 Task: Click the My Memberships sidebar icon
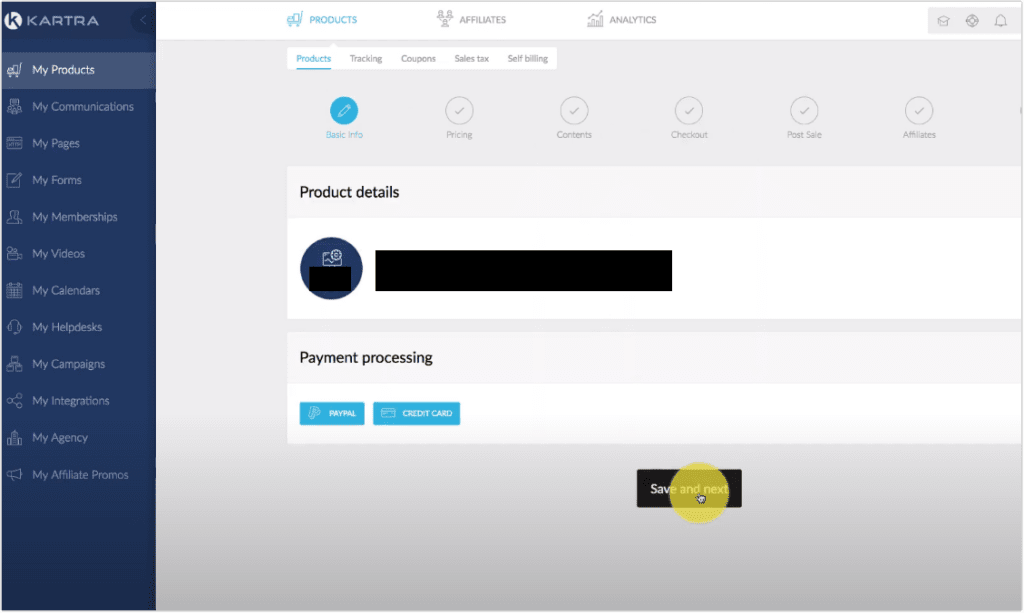click(14, 217)
